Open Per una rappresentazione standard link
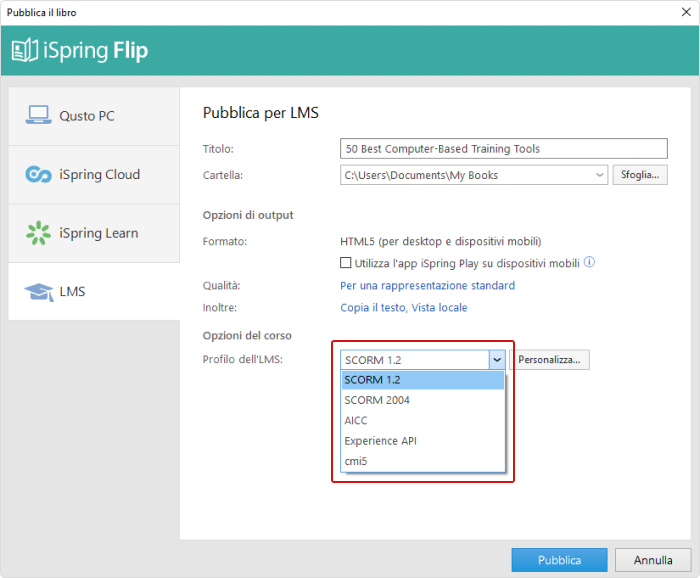Screen dimensions: 700x578 coord(427,285)
